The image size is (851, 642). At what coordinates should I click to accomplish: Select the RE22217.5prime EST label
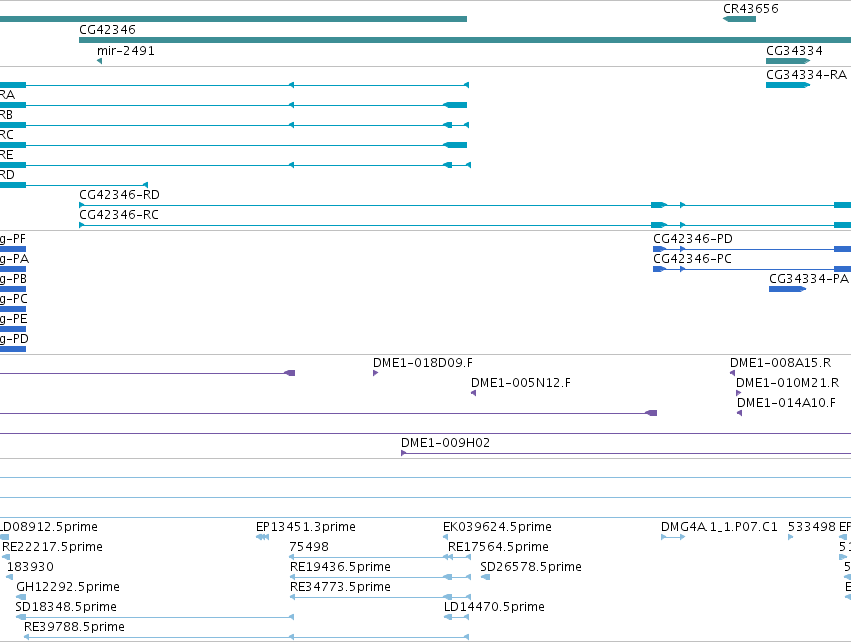pyautogui.click(x=53, y=546)
